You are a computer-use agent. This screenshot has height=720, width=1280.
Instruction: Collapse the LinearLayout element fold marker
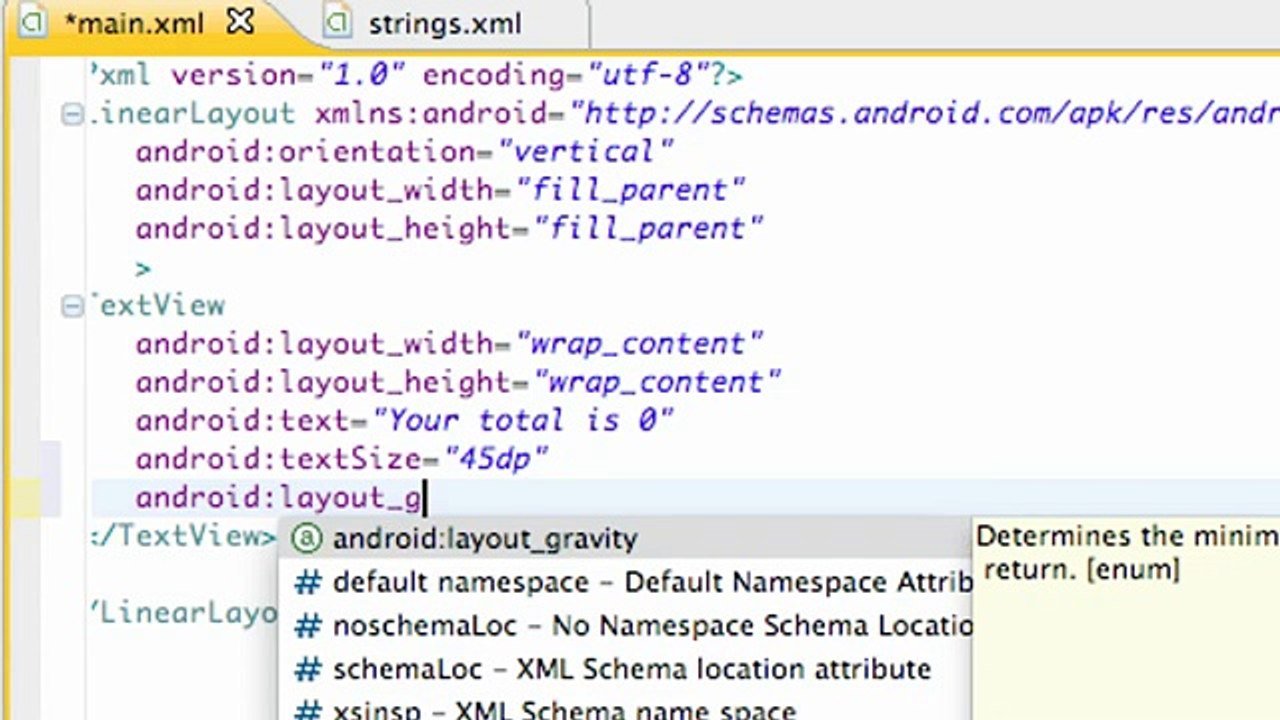click(72, 114)
